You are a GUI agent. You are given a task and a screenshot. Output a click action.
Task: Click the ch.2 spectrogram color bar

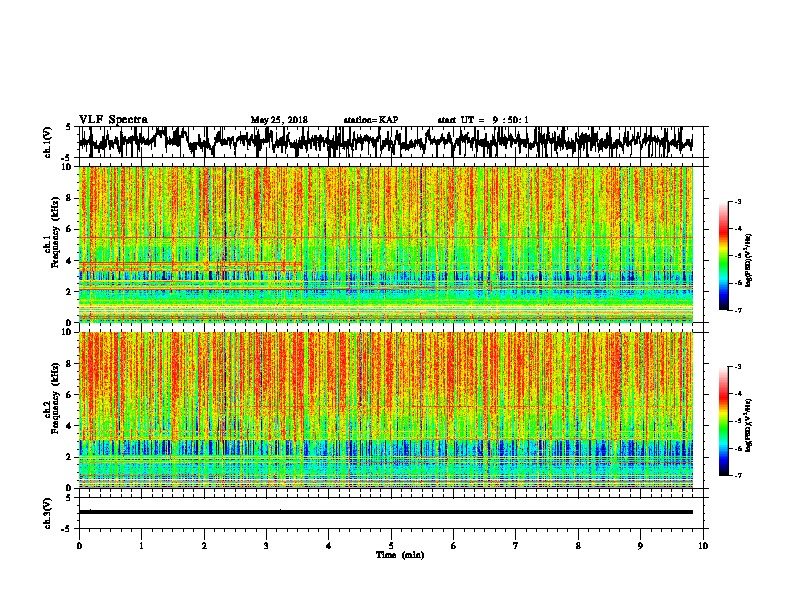724,421
